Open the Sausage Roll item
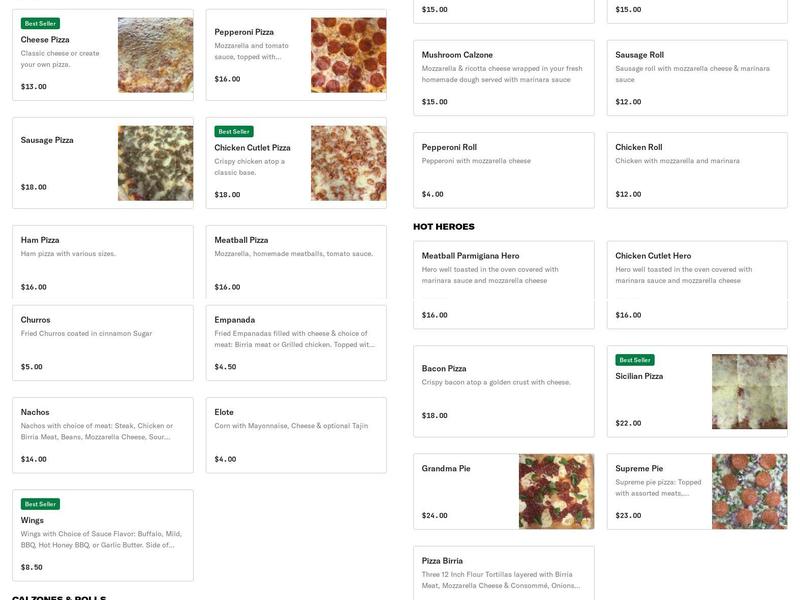 (697, 78)
